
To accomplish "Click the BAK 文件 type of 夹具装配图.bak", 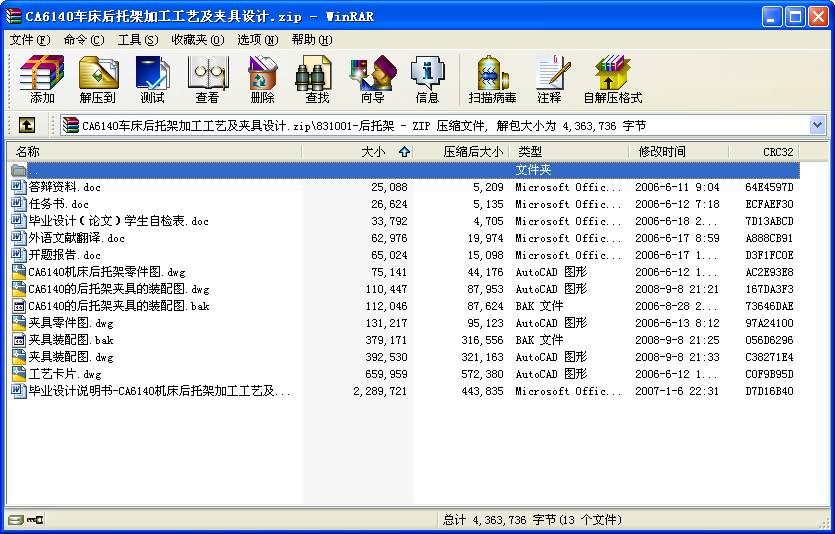I will pyautogui.click(x=539, y=340).
